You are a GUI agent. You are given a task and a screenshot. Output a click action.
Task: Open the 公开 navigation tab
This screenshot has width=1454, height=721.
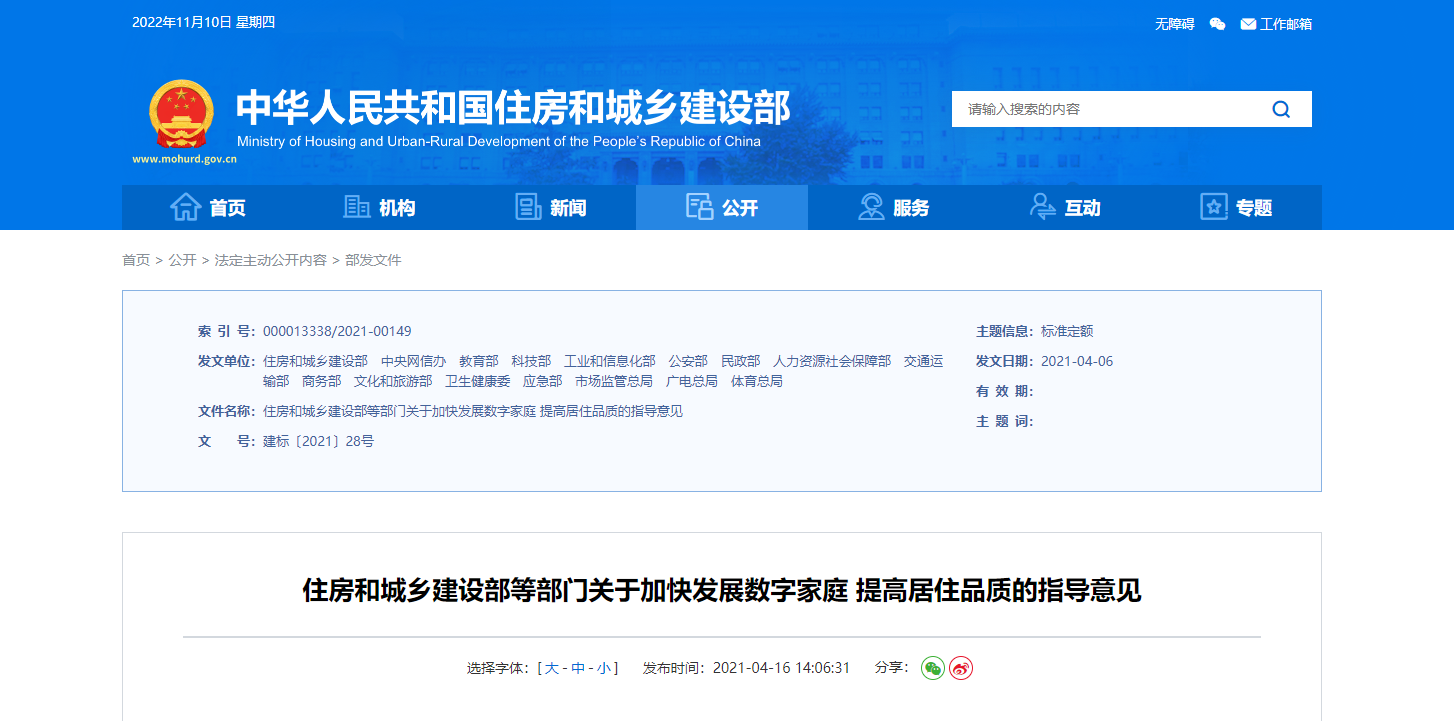[x=722, y=207]
